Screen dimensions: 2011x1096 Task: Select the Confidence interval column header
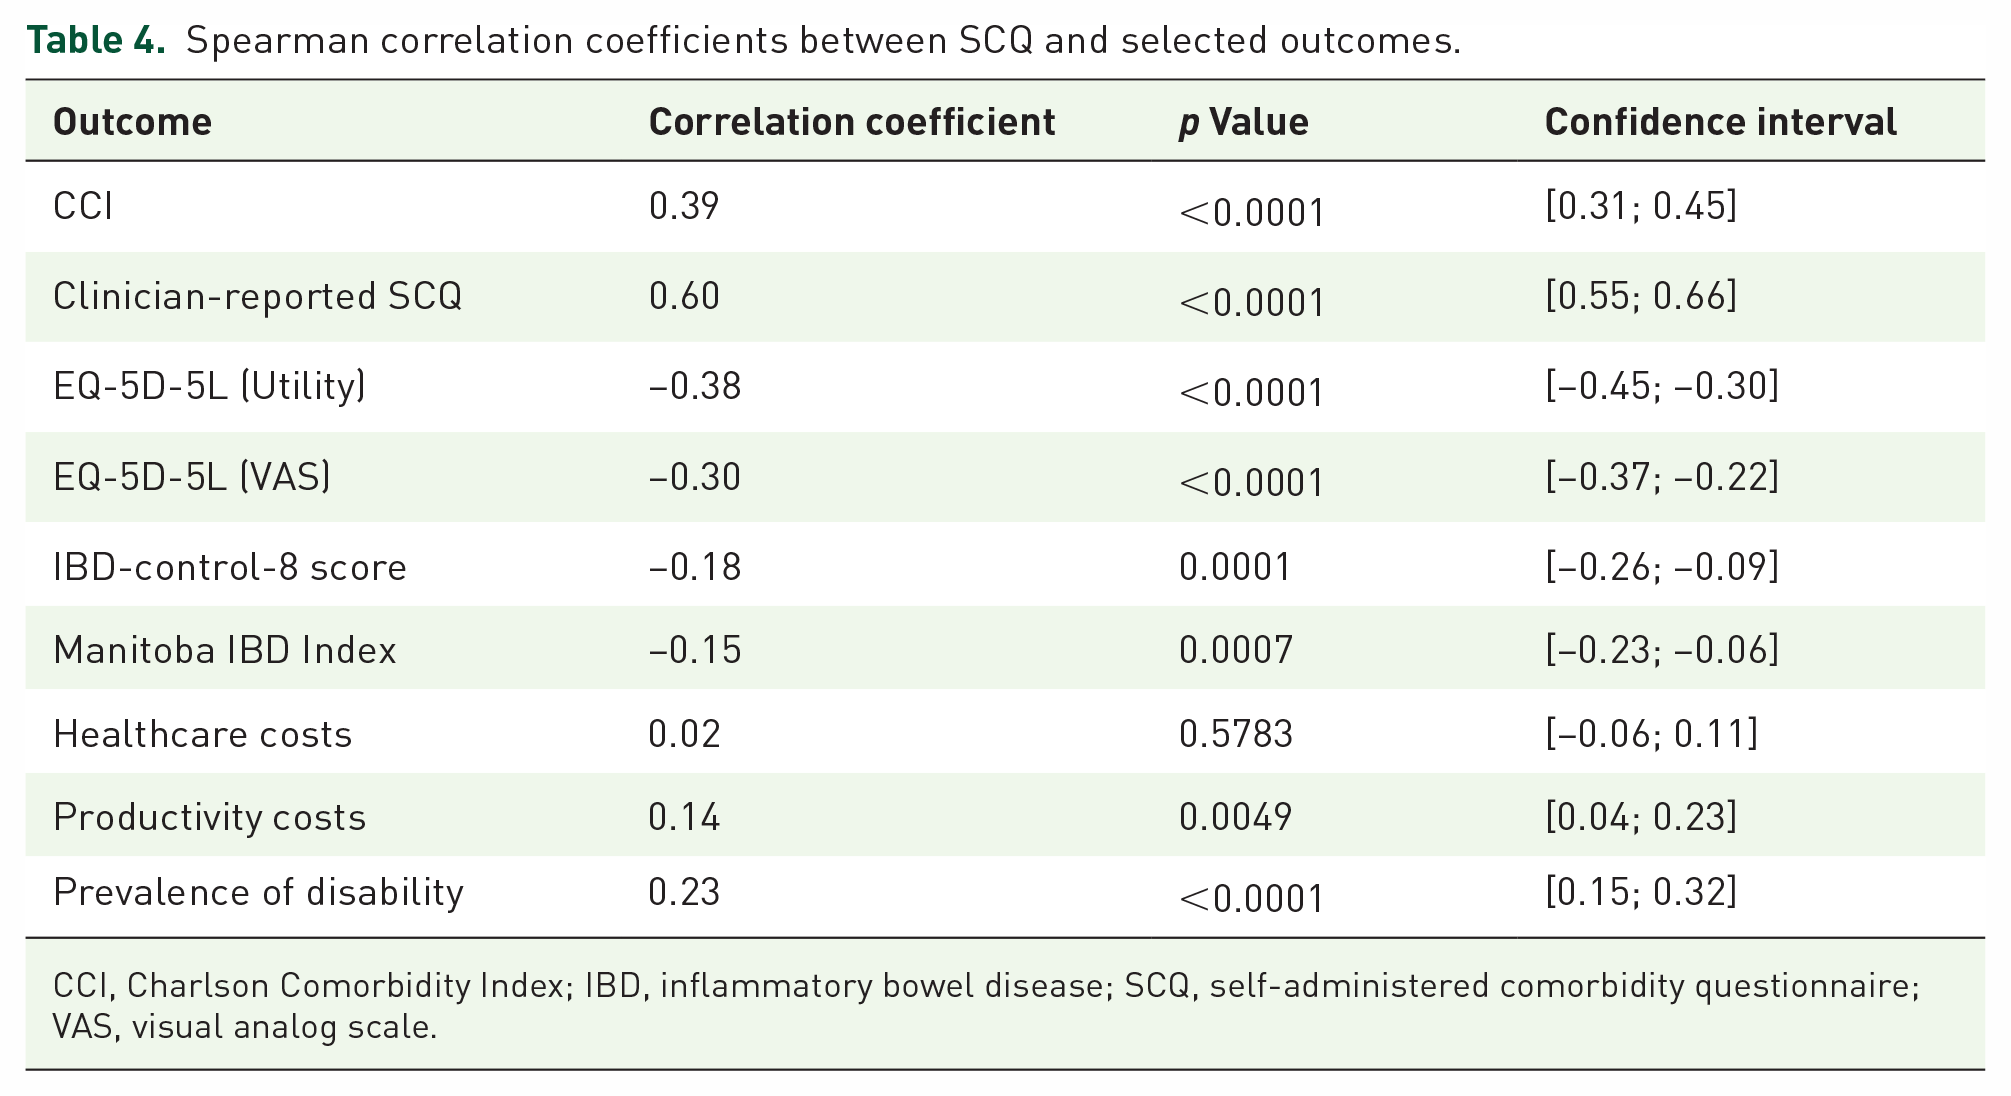[x=1721, y=122]
